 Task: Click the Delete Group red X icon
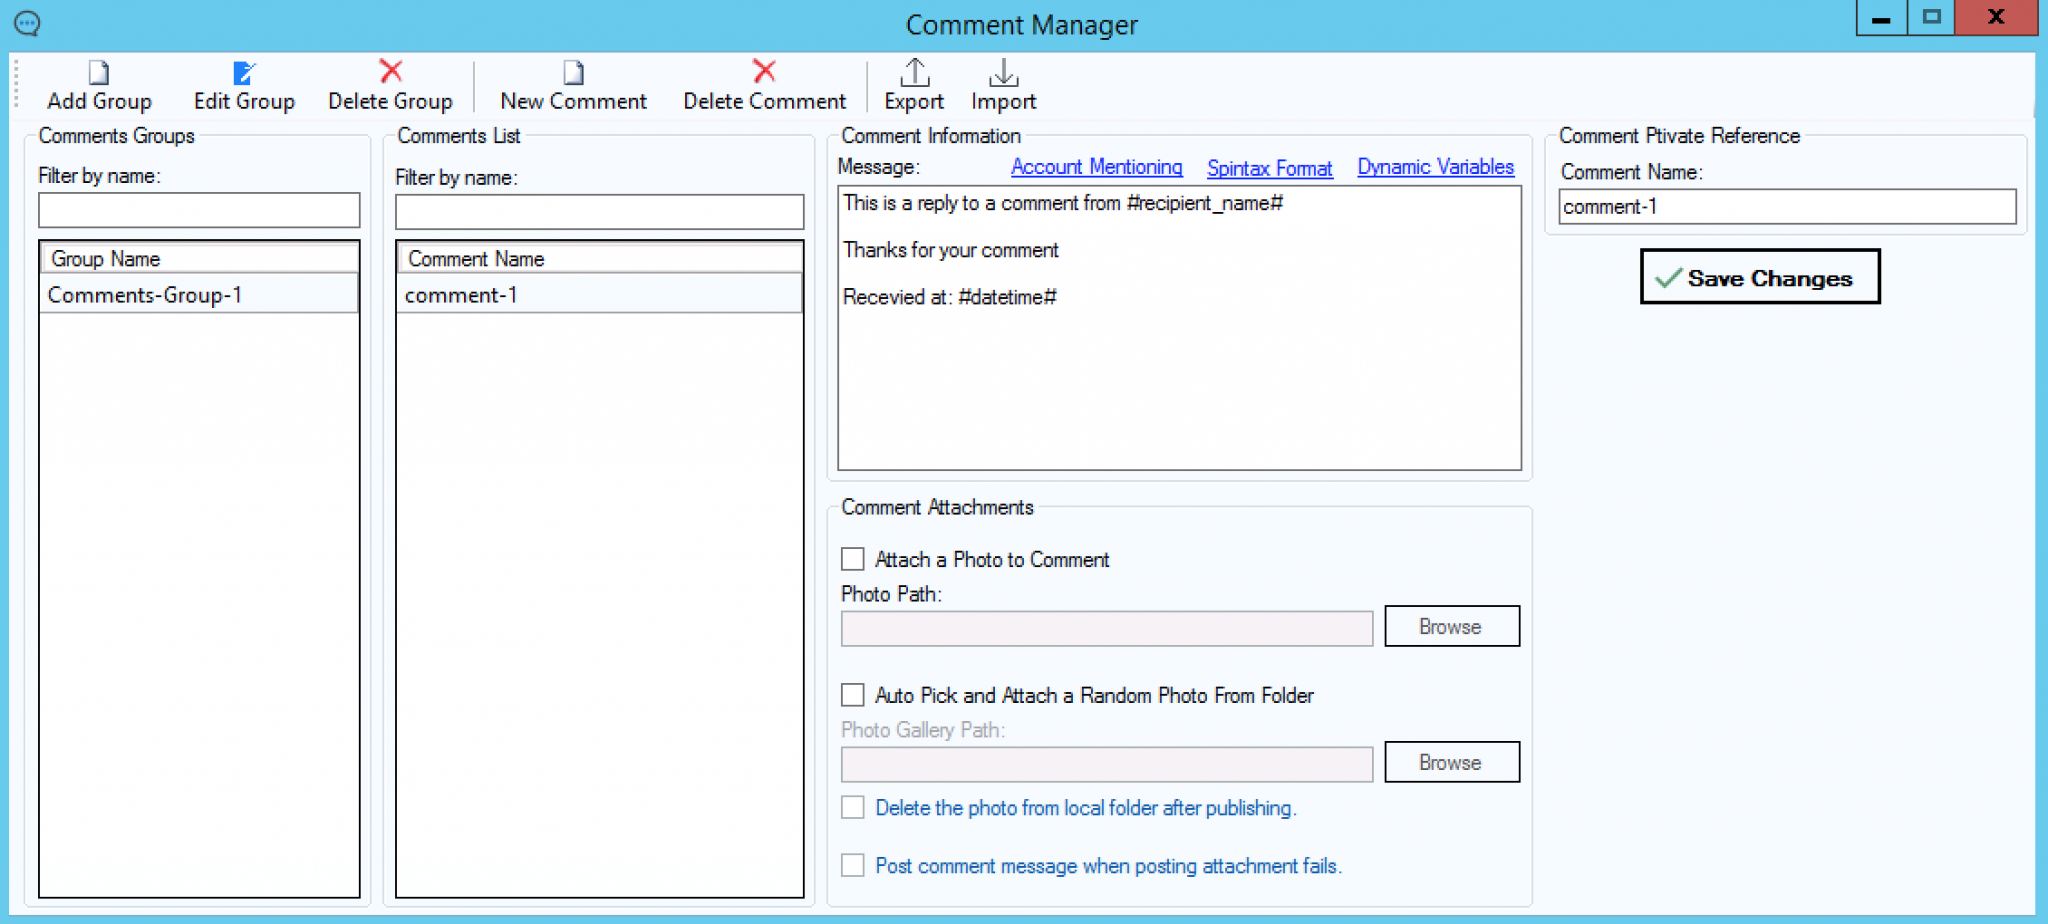390,72
